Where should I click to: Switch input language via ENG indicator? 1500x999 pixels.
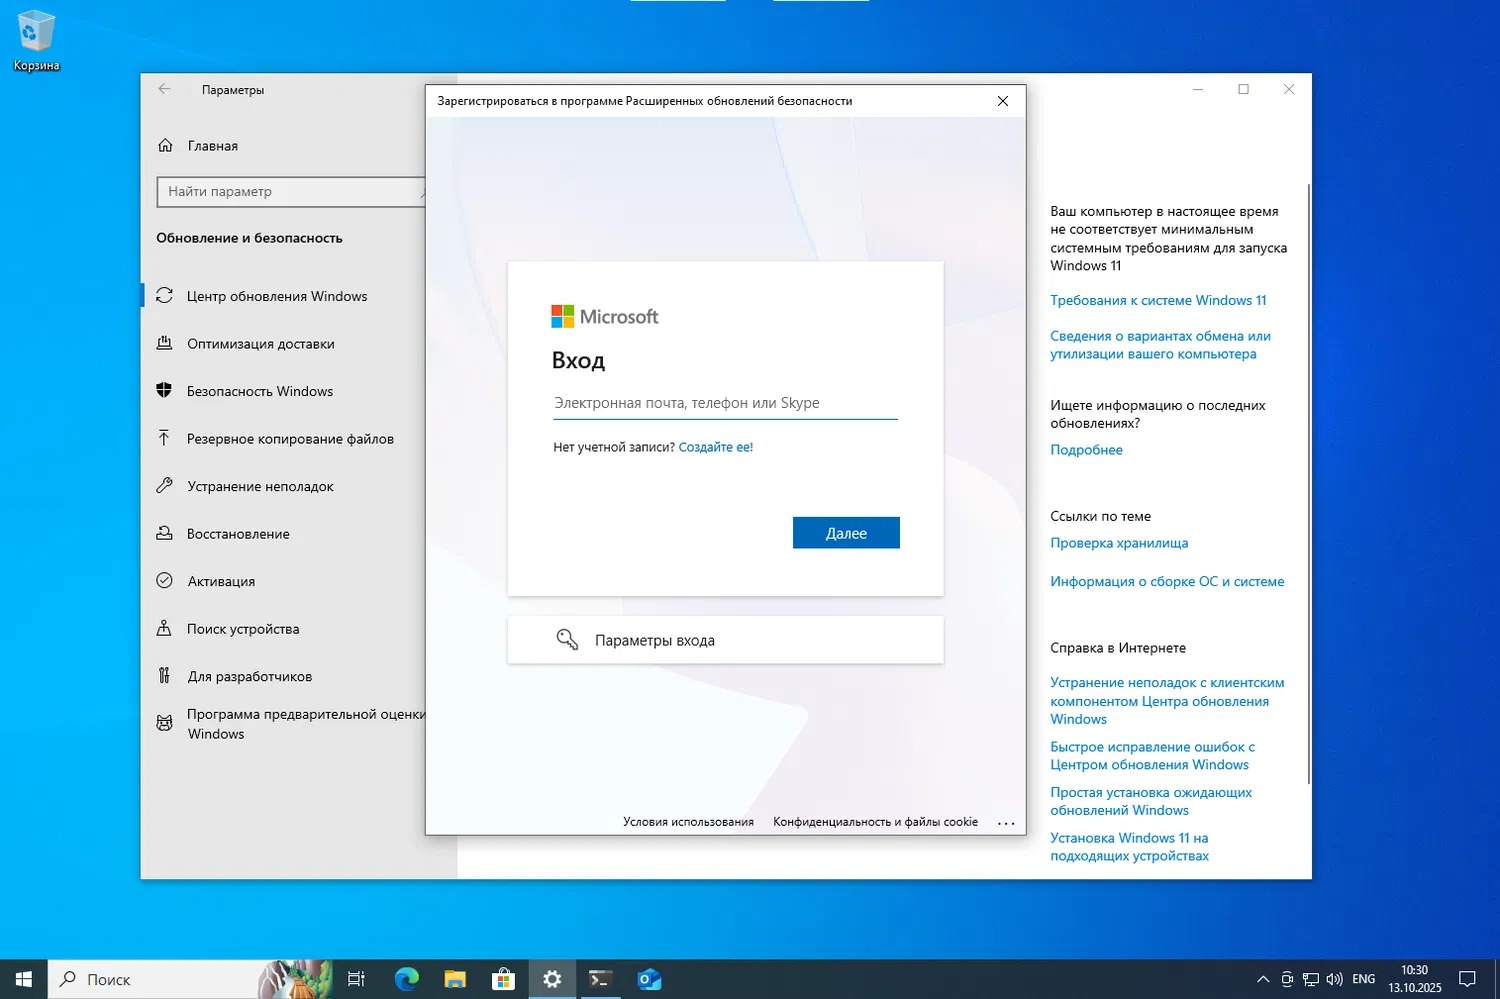pyautogui.click(x=1363, y=979)
